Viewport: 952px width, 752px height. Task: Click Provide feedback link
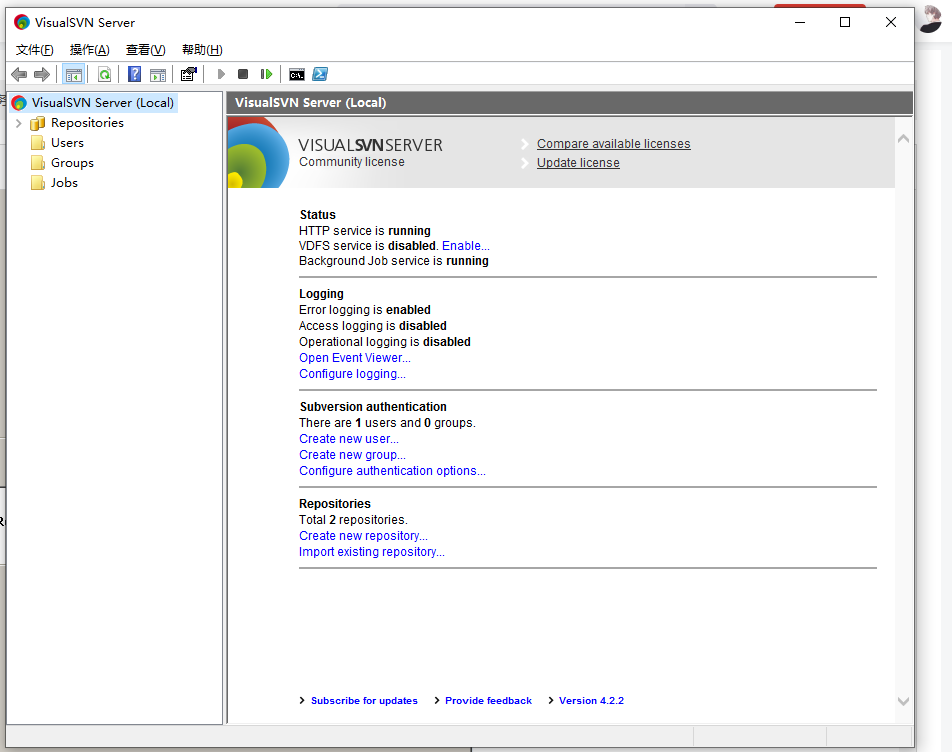[x=488, y=700]
